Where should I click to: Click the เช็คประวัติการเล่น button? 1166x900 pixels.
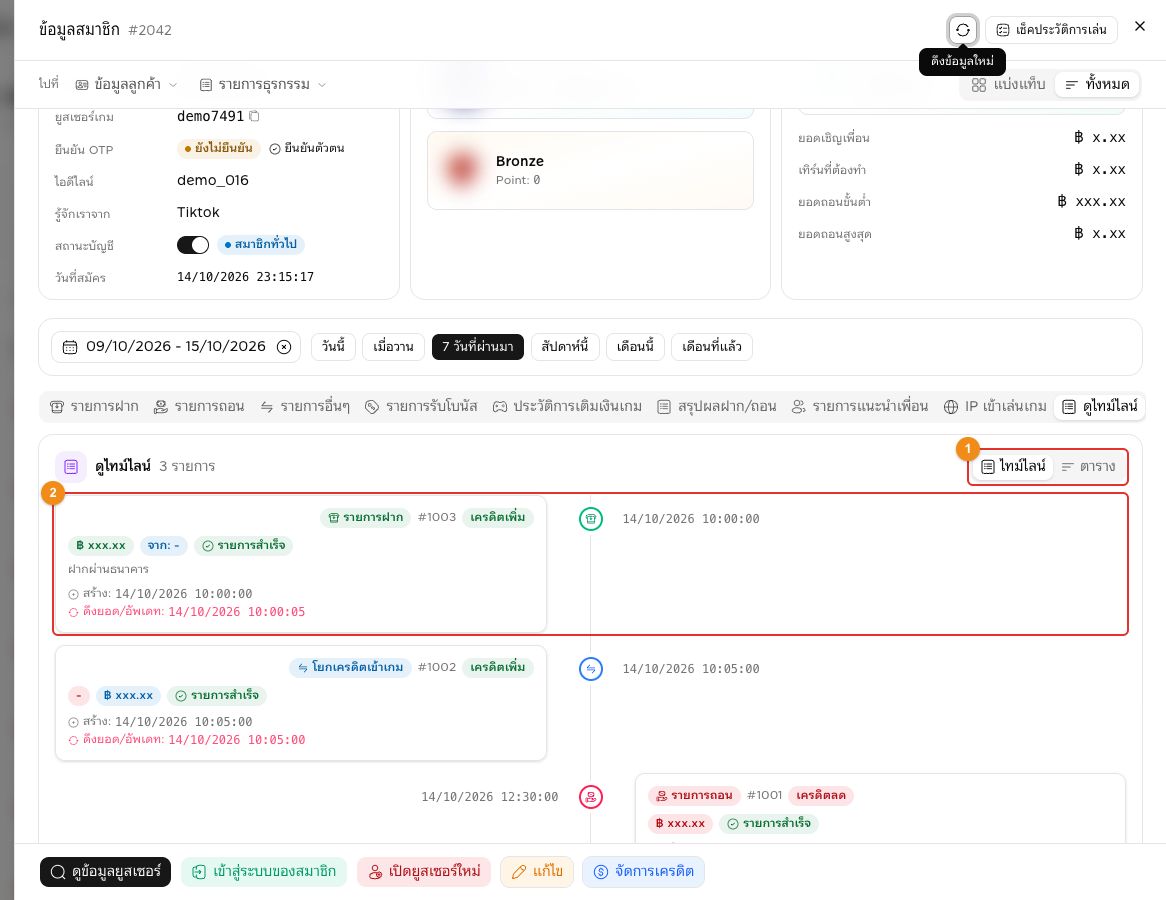[x=1051, y=30]
